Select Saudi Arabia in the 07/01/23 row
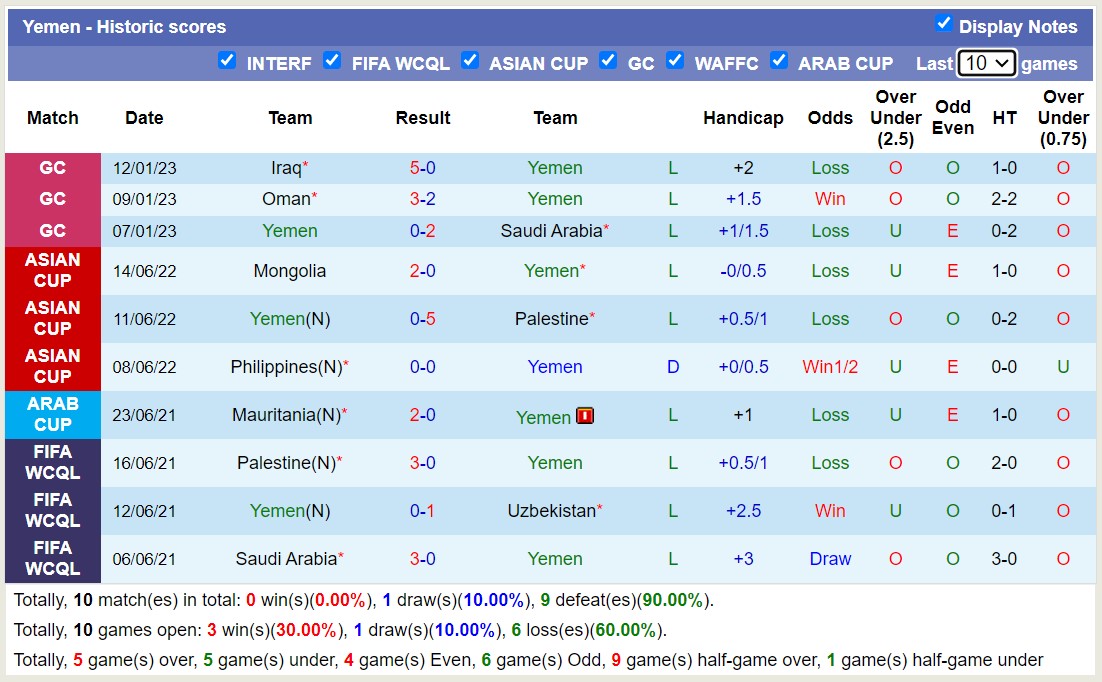 551,231
